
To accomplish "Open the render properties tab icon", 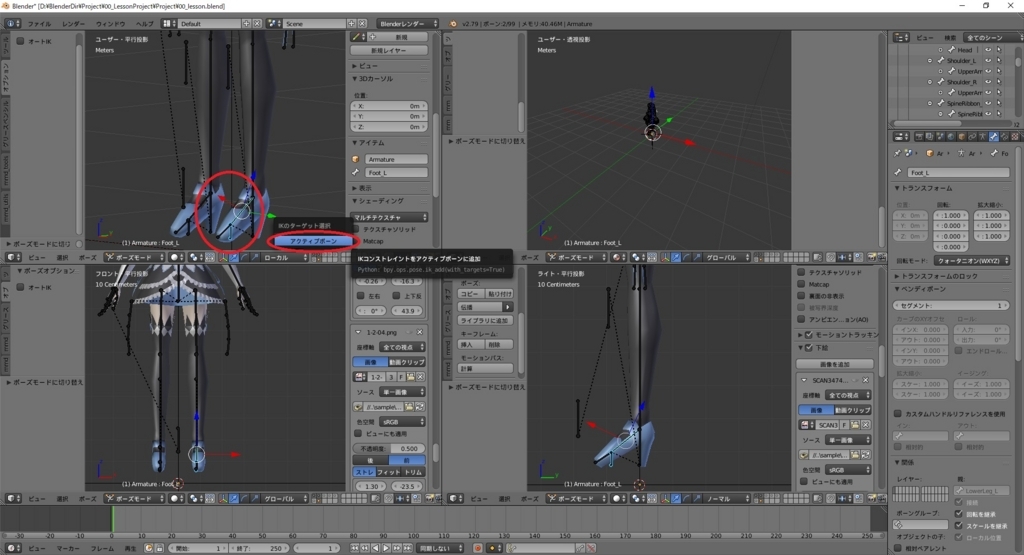I will (x=919, y=136).
